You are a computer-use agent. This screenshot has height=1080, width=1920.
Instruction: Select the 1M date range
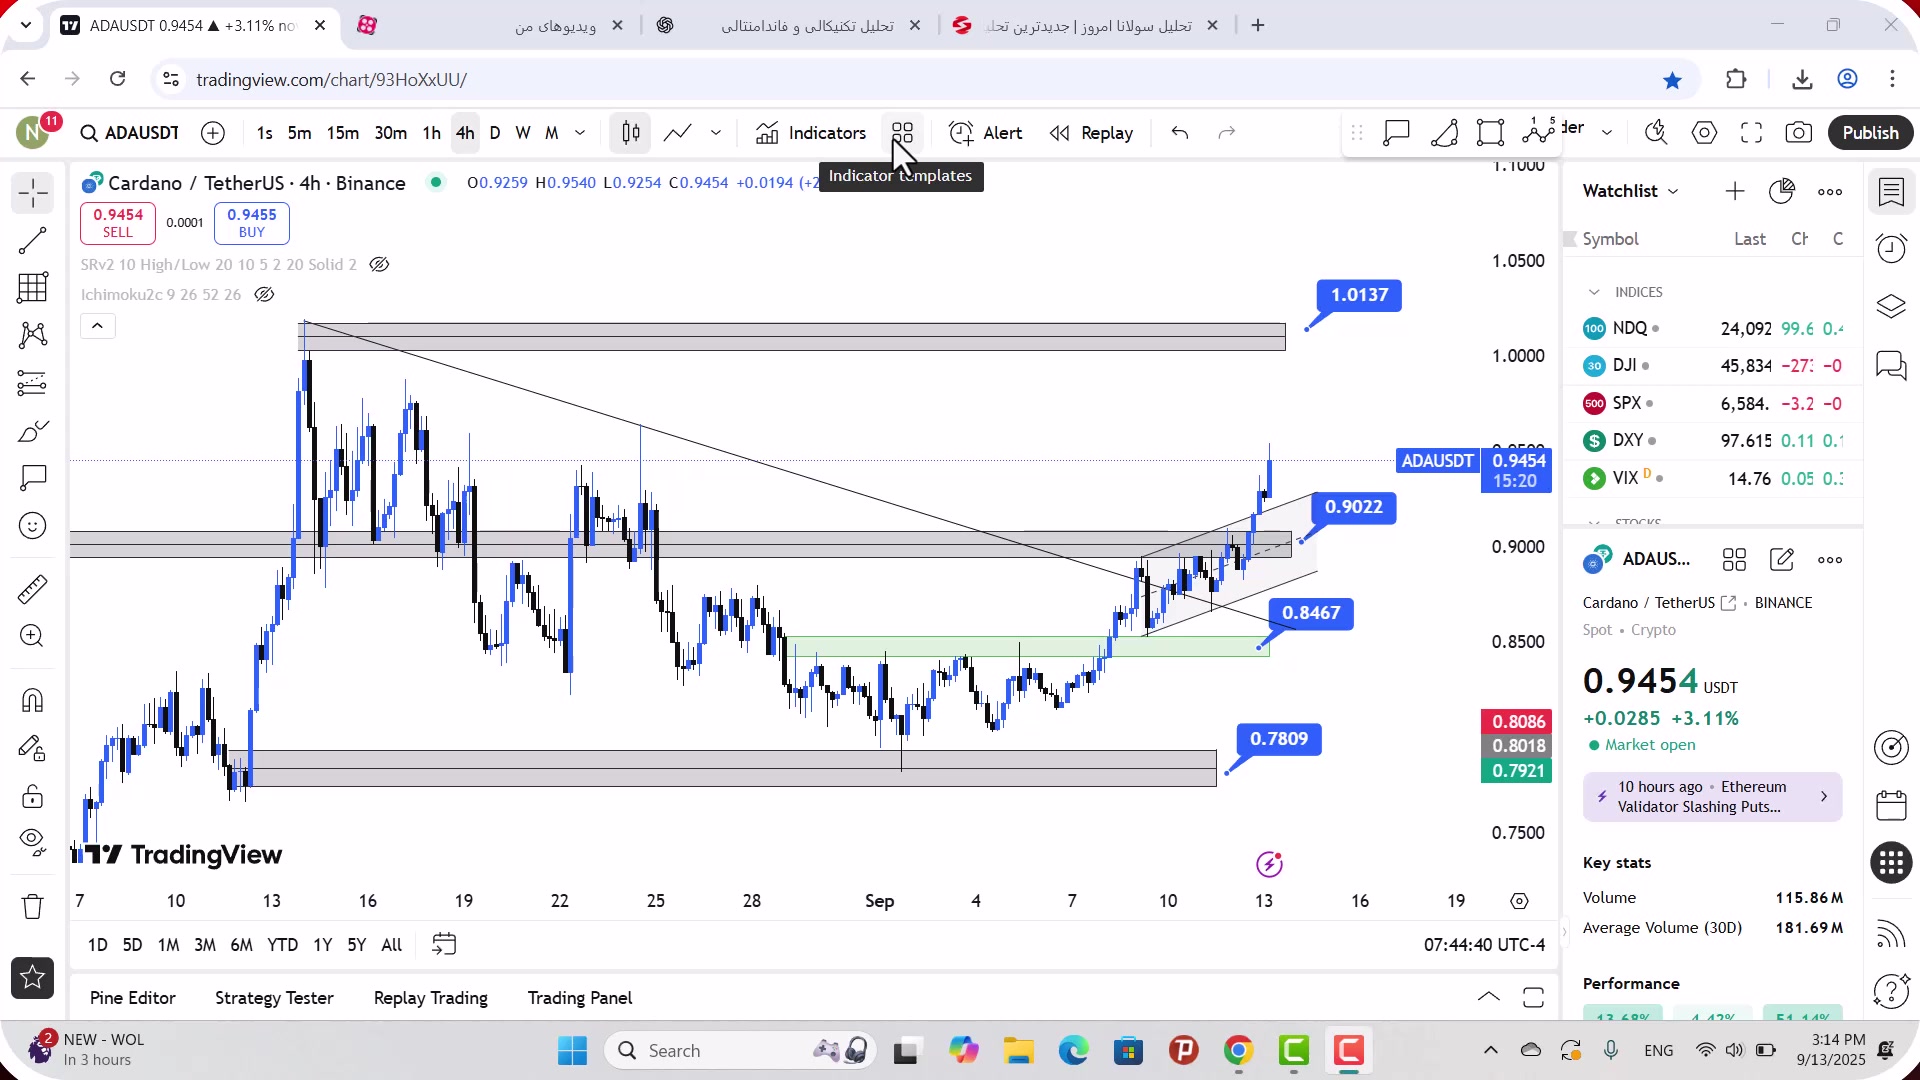tap(168, 945)
